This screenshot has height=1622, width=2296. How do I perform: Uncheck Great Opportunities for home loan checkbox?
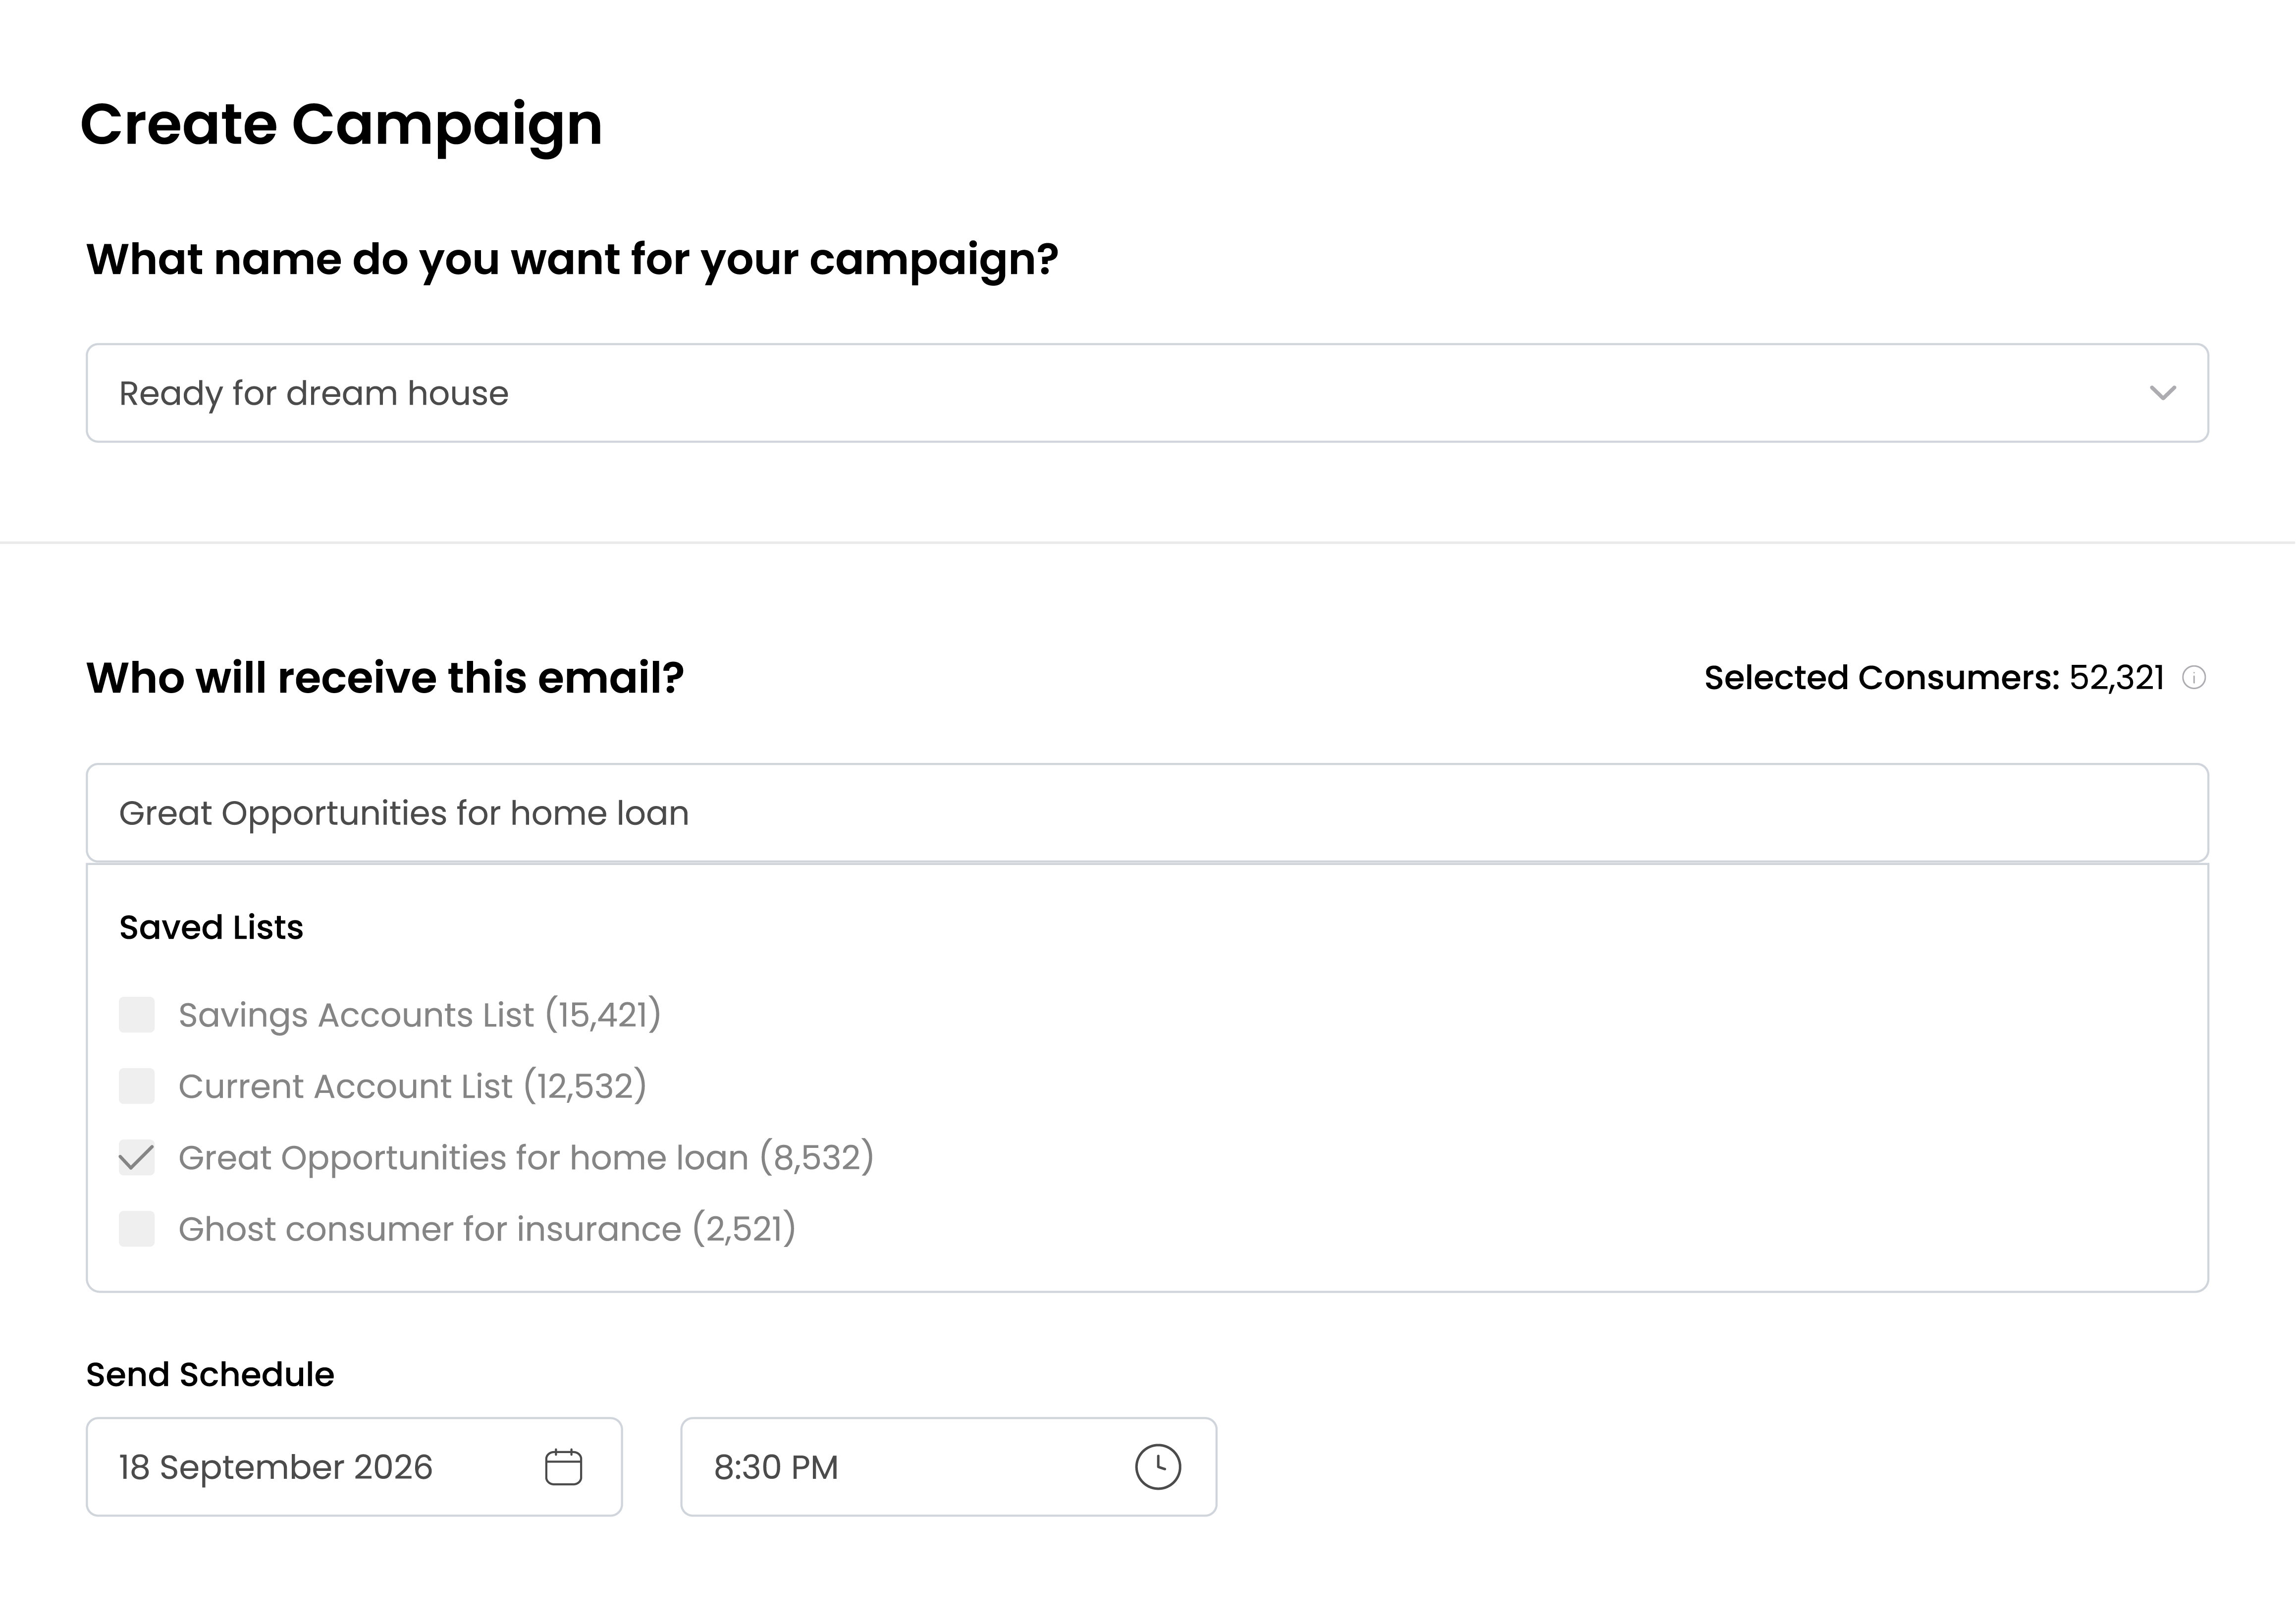(x=137, y=1158)
